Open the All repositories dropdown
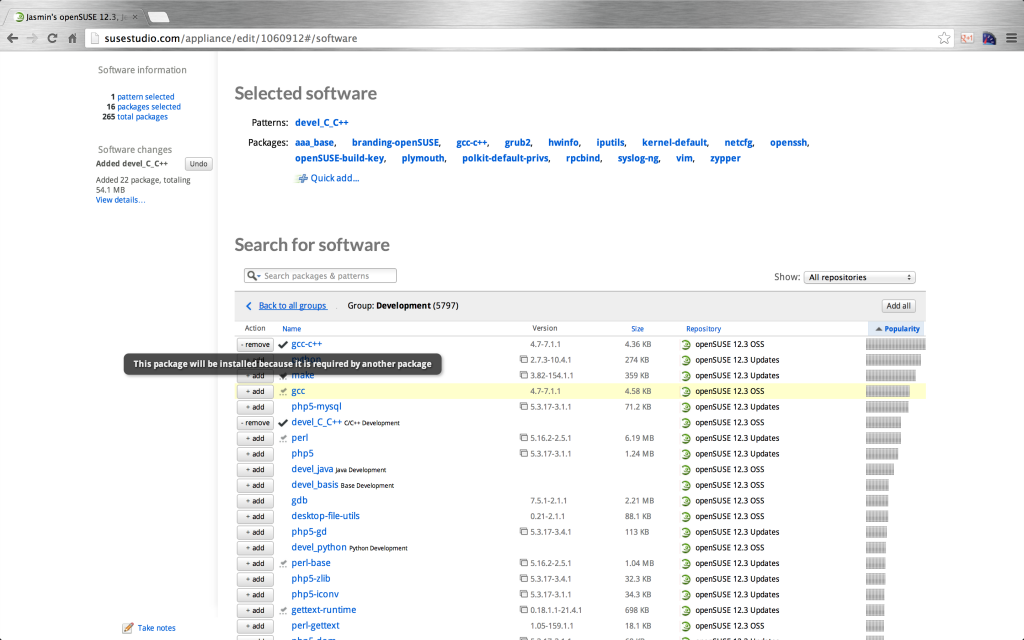The image size is (1024, 640). coord(858,277)
